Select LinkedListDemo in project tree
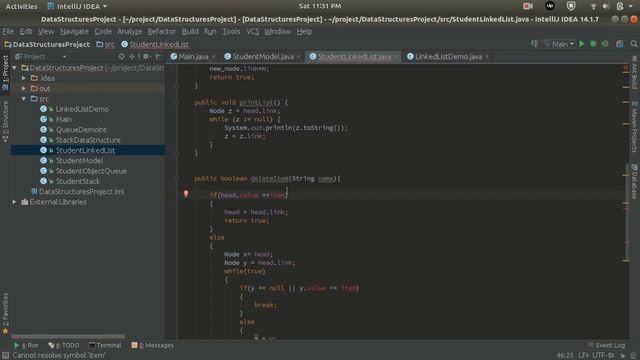Screen dimensions: 640x360 [82, 109]
